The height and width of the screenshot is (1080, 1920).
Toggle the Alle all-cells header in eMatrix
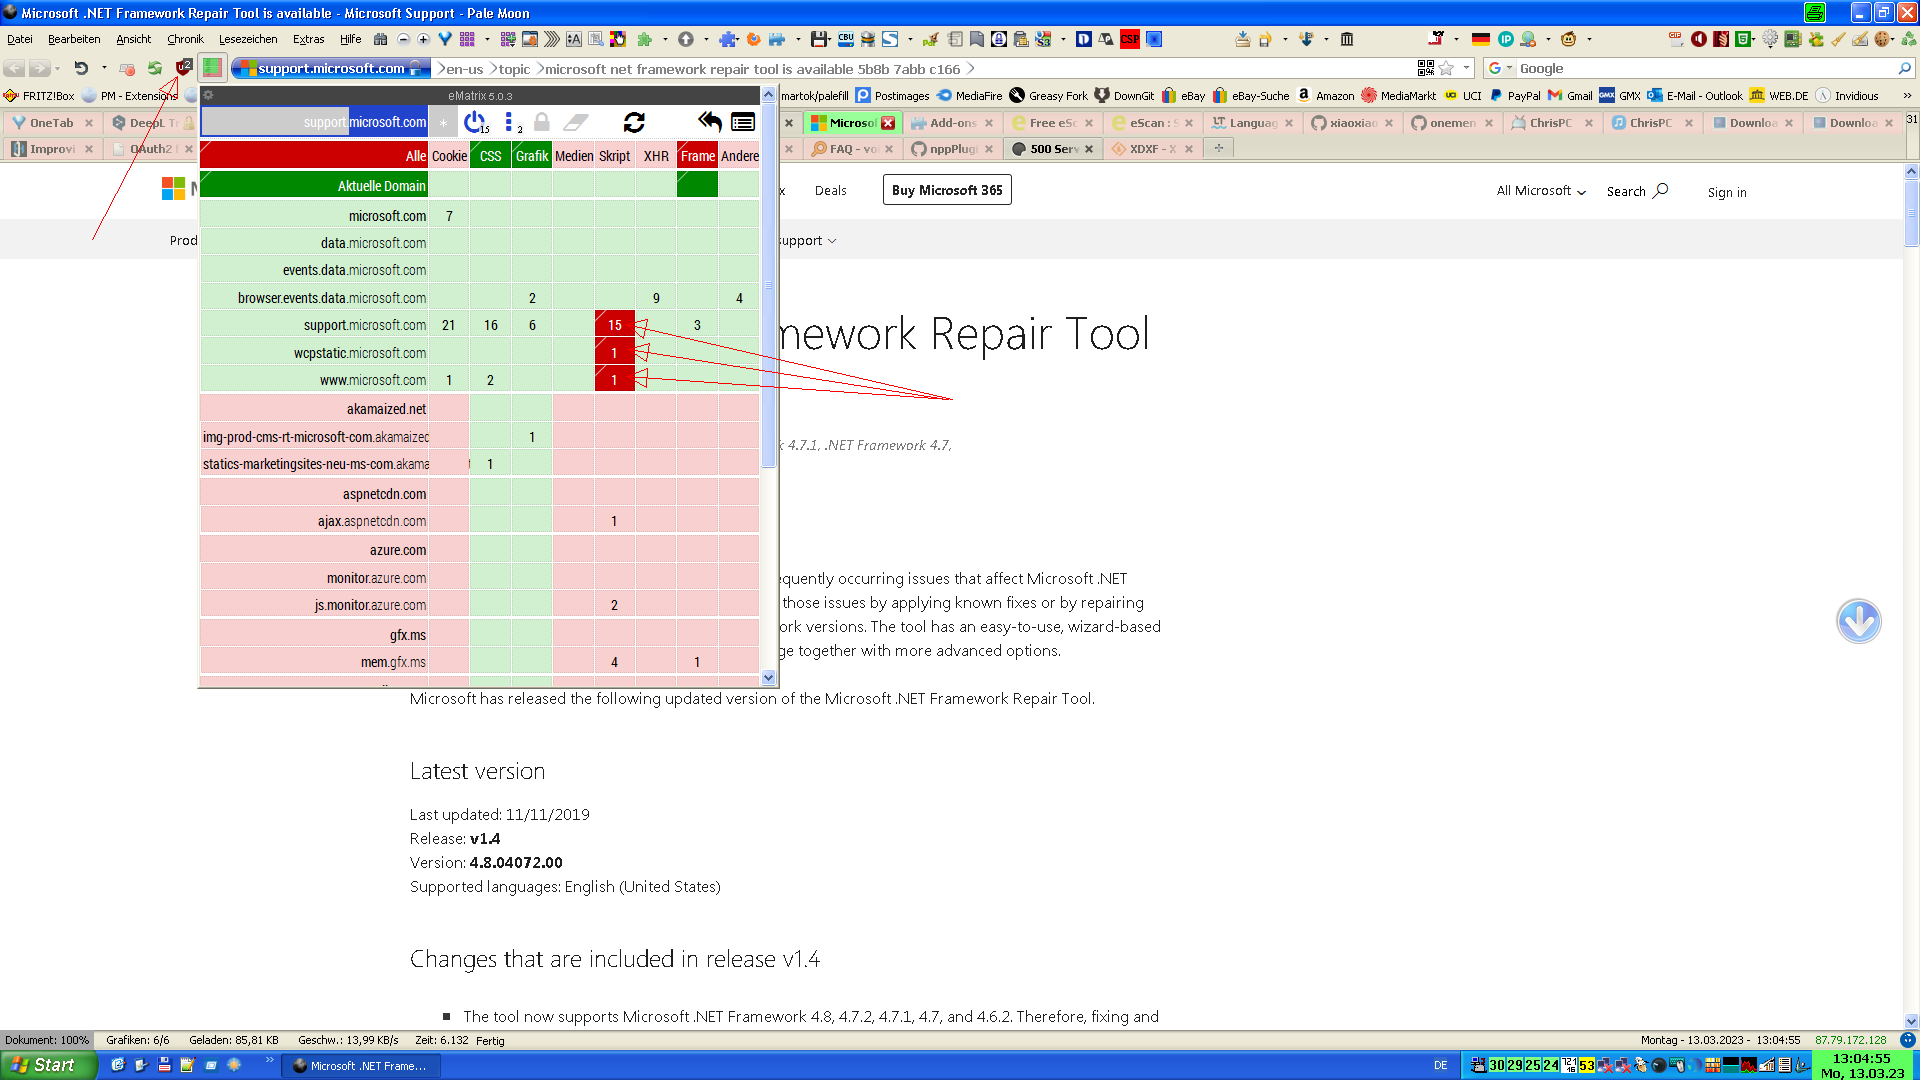(314, 156)
